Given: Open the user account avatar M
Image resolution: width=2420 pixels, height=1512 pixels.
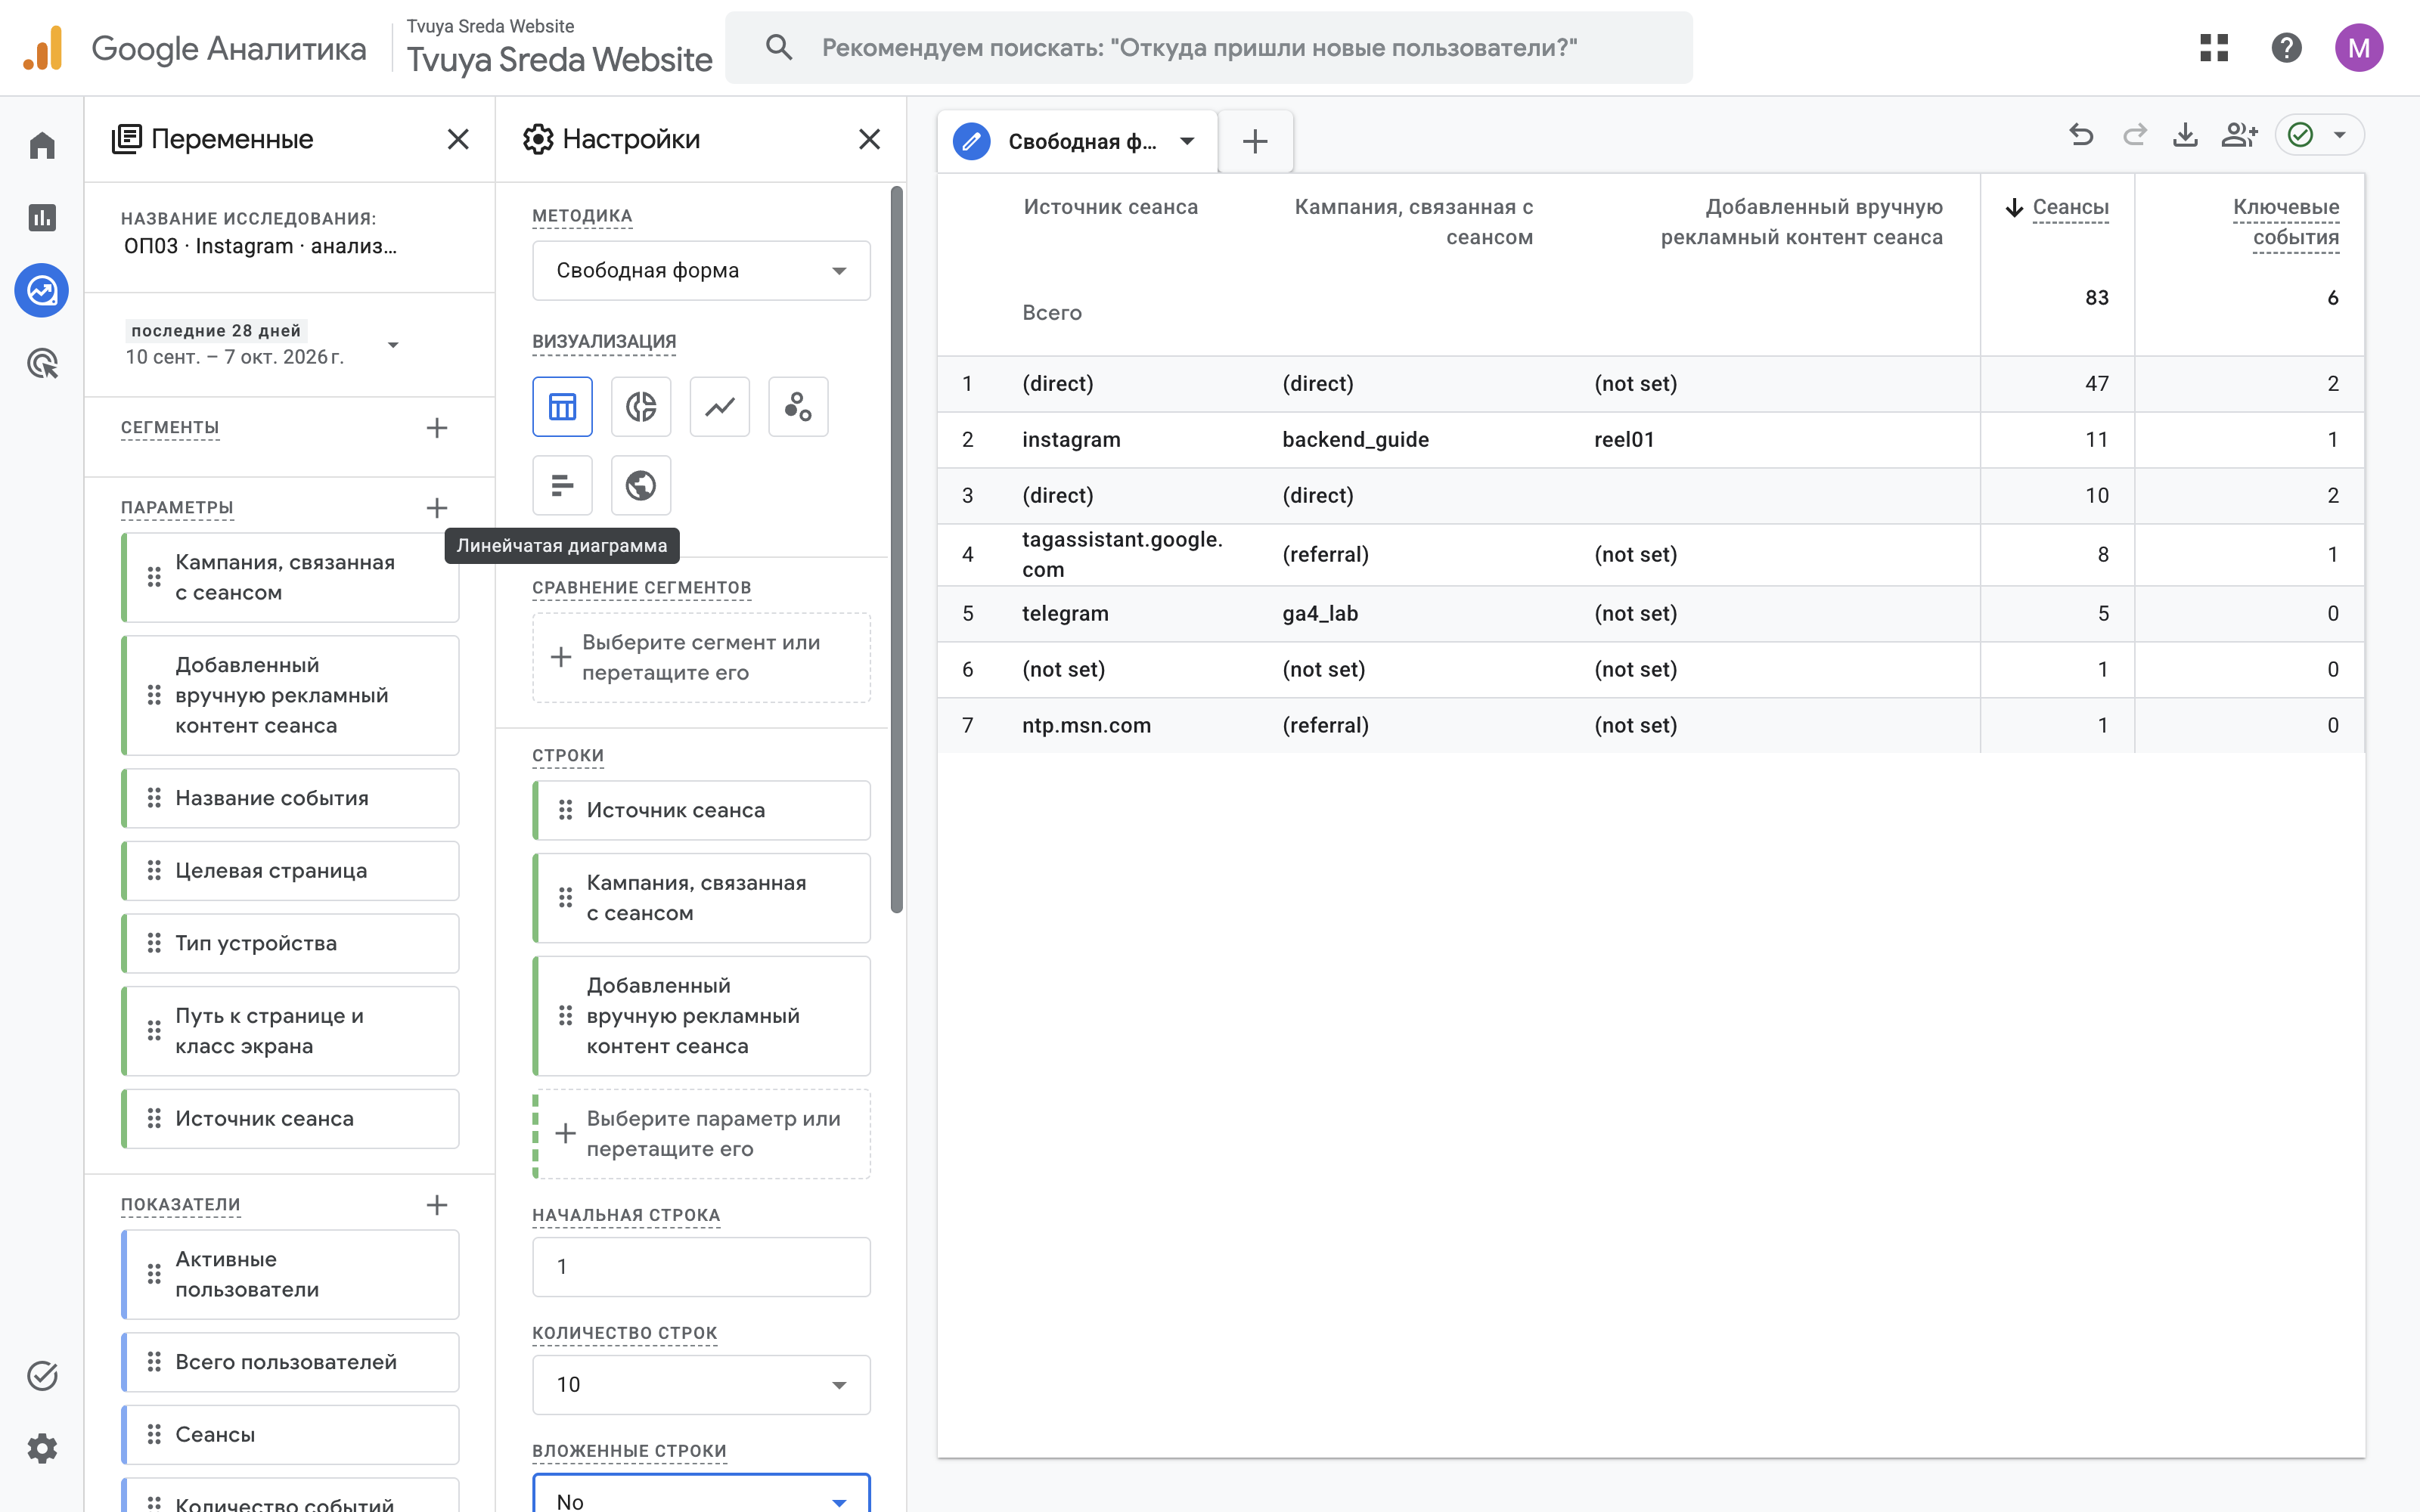Looking at the screenshot, I should (x=2359, y=48).
